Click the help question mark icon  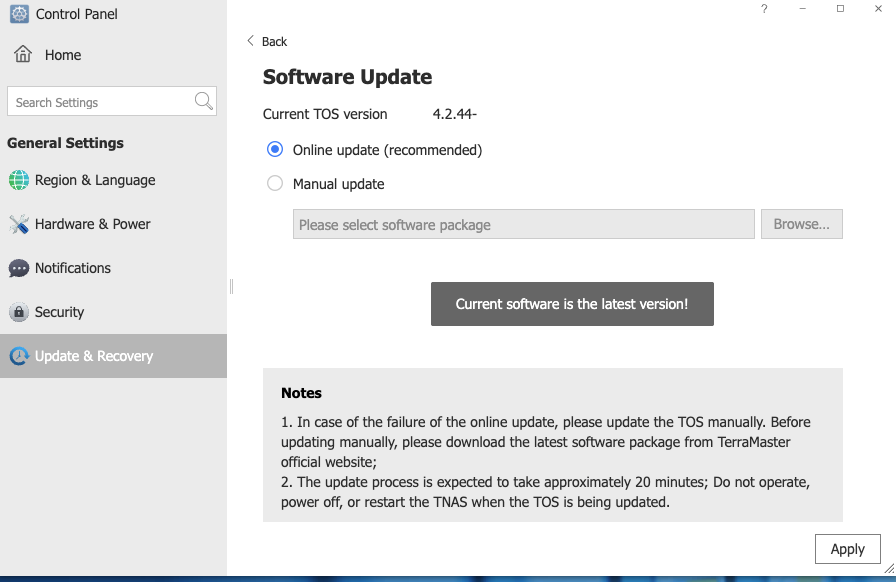764,9
